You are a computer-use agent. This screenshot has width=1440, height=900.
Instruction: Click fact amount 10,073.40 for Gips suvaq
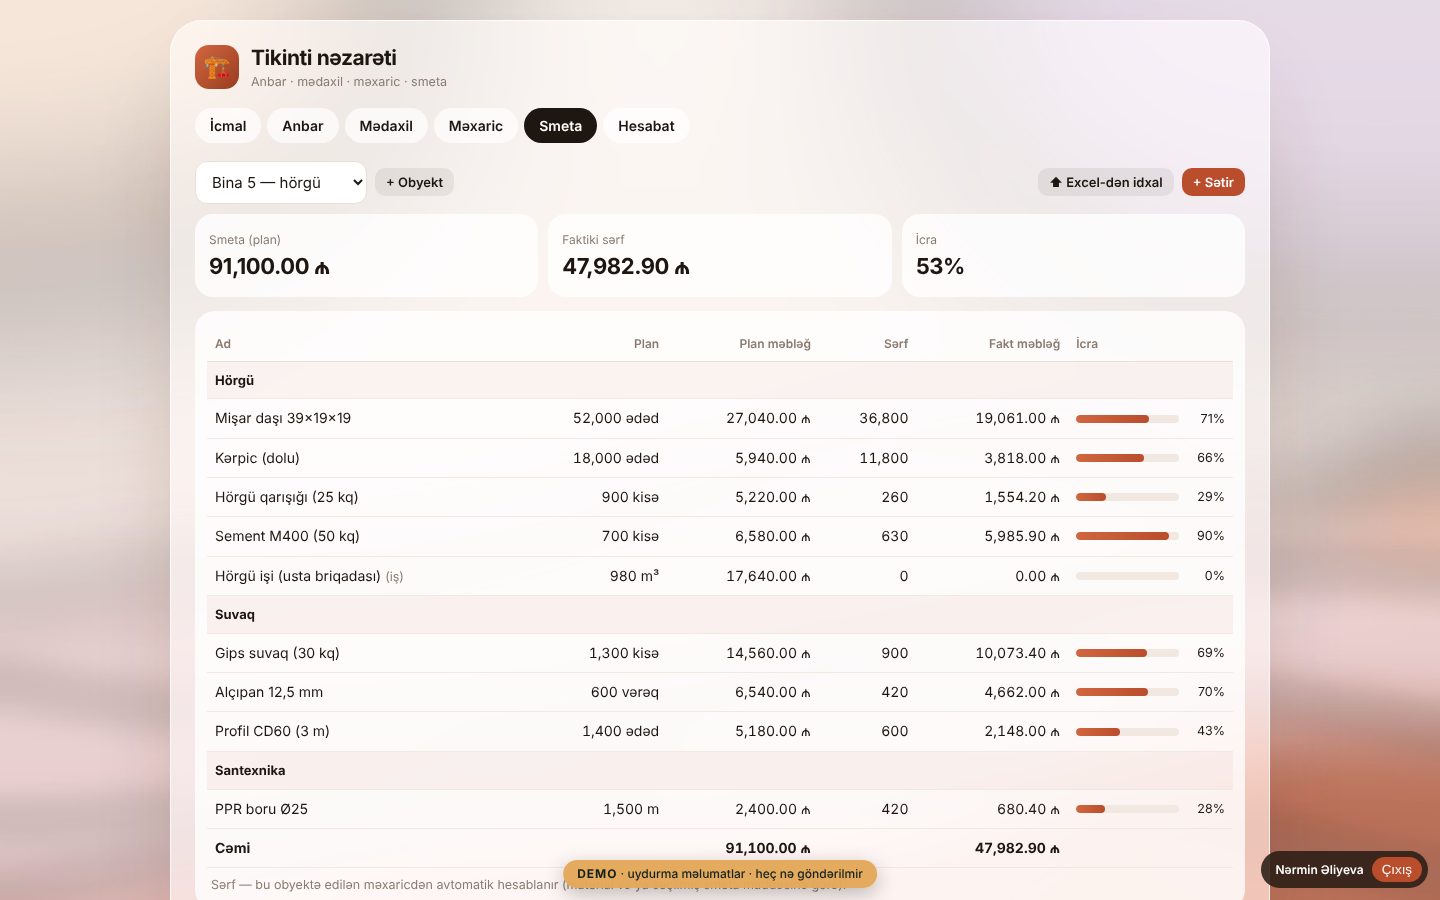1017,653
